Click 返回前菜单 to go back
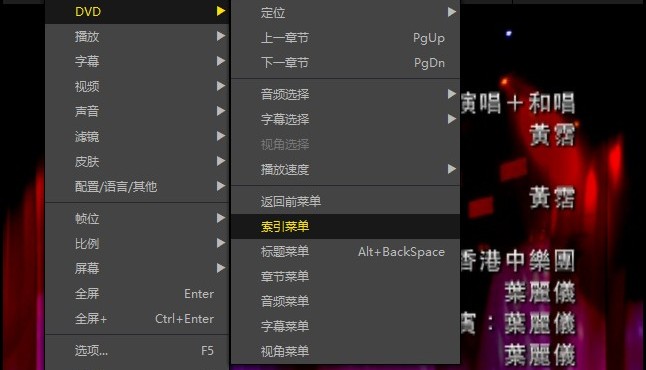Viewport: 646px width, 370px height. [x=345, y=201]
